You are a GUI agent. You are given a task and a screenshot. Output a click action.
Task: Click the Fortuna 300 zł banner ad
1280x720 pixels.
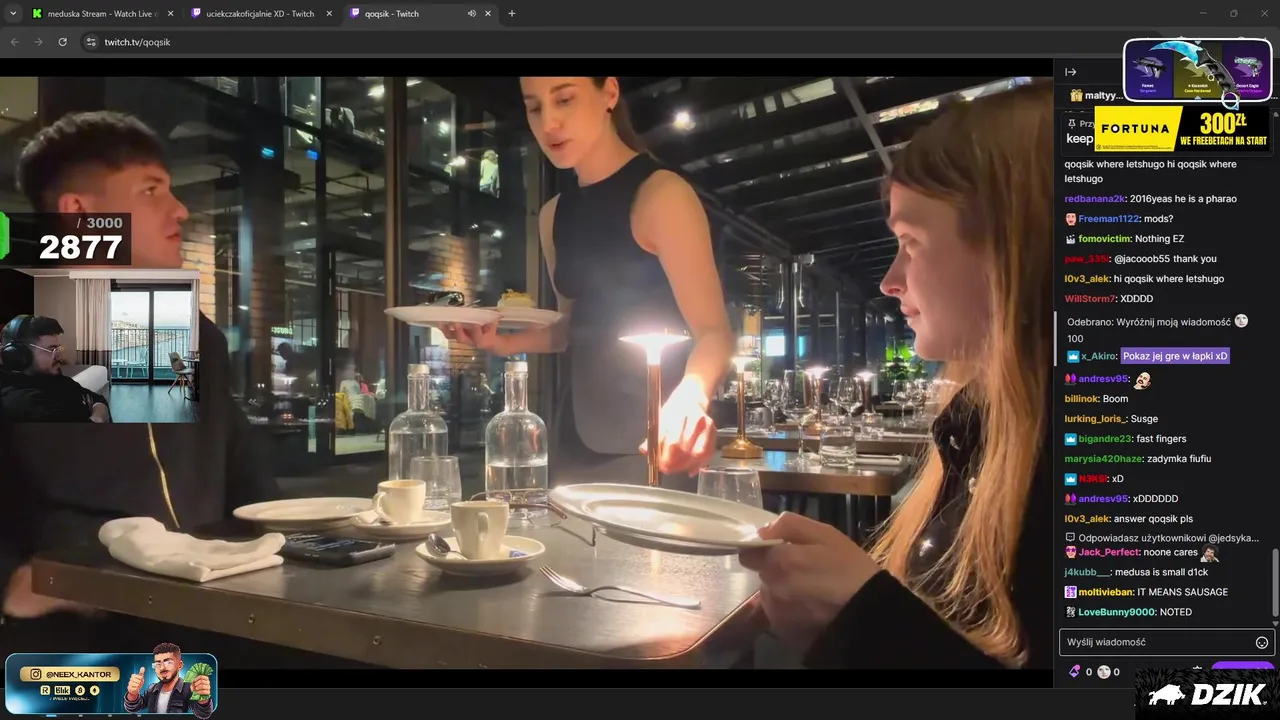1182,129
